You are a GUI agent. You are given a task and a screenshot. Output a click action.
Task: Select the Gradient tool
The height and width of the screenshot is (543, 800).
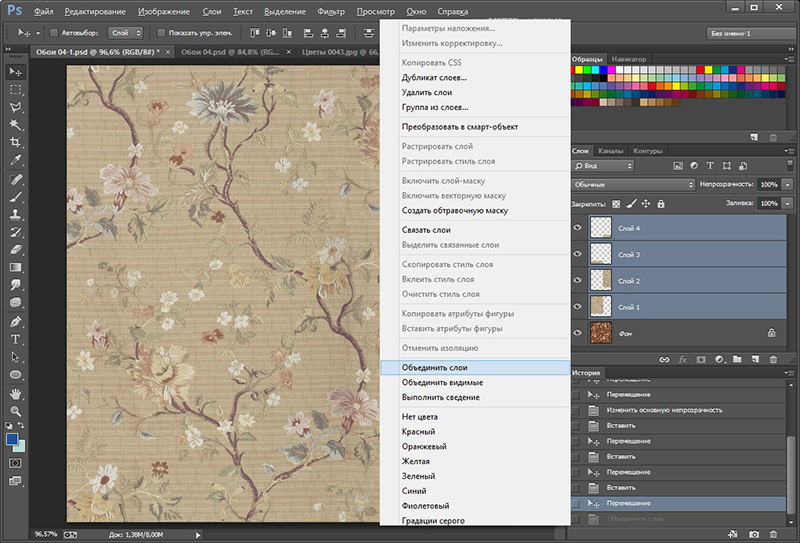coord(15,267)
